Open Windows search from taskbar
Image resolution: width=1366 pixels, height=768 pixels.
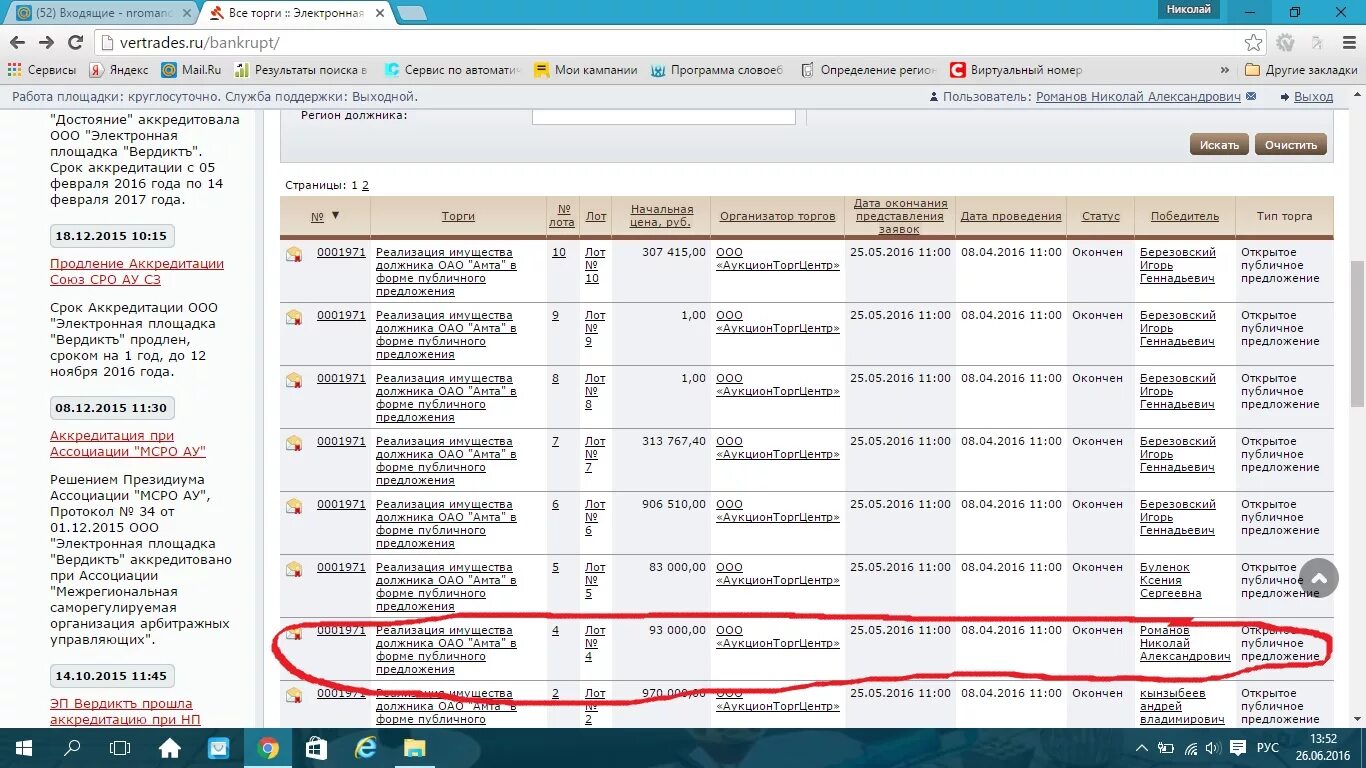(x=72, y=747)
